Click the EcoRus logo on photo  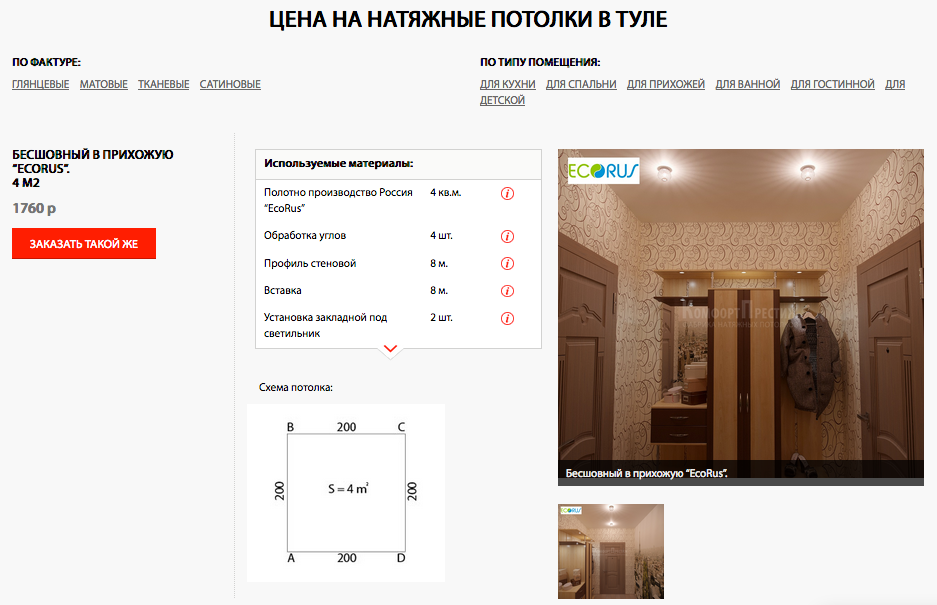tap(603, 171)
